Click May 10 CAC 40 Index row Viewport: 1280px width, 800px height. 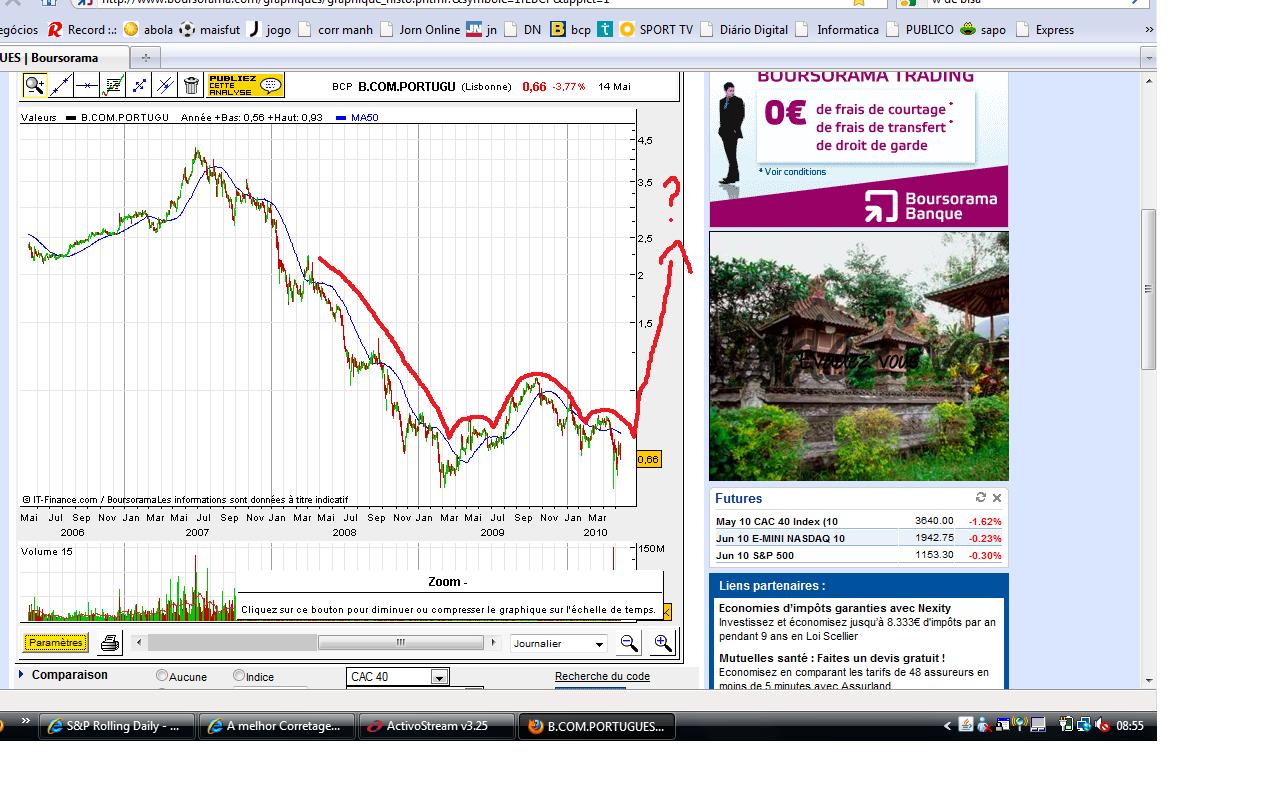tap(858, 521)
